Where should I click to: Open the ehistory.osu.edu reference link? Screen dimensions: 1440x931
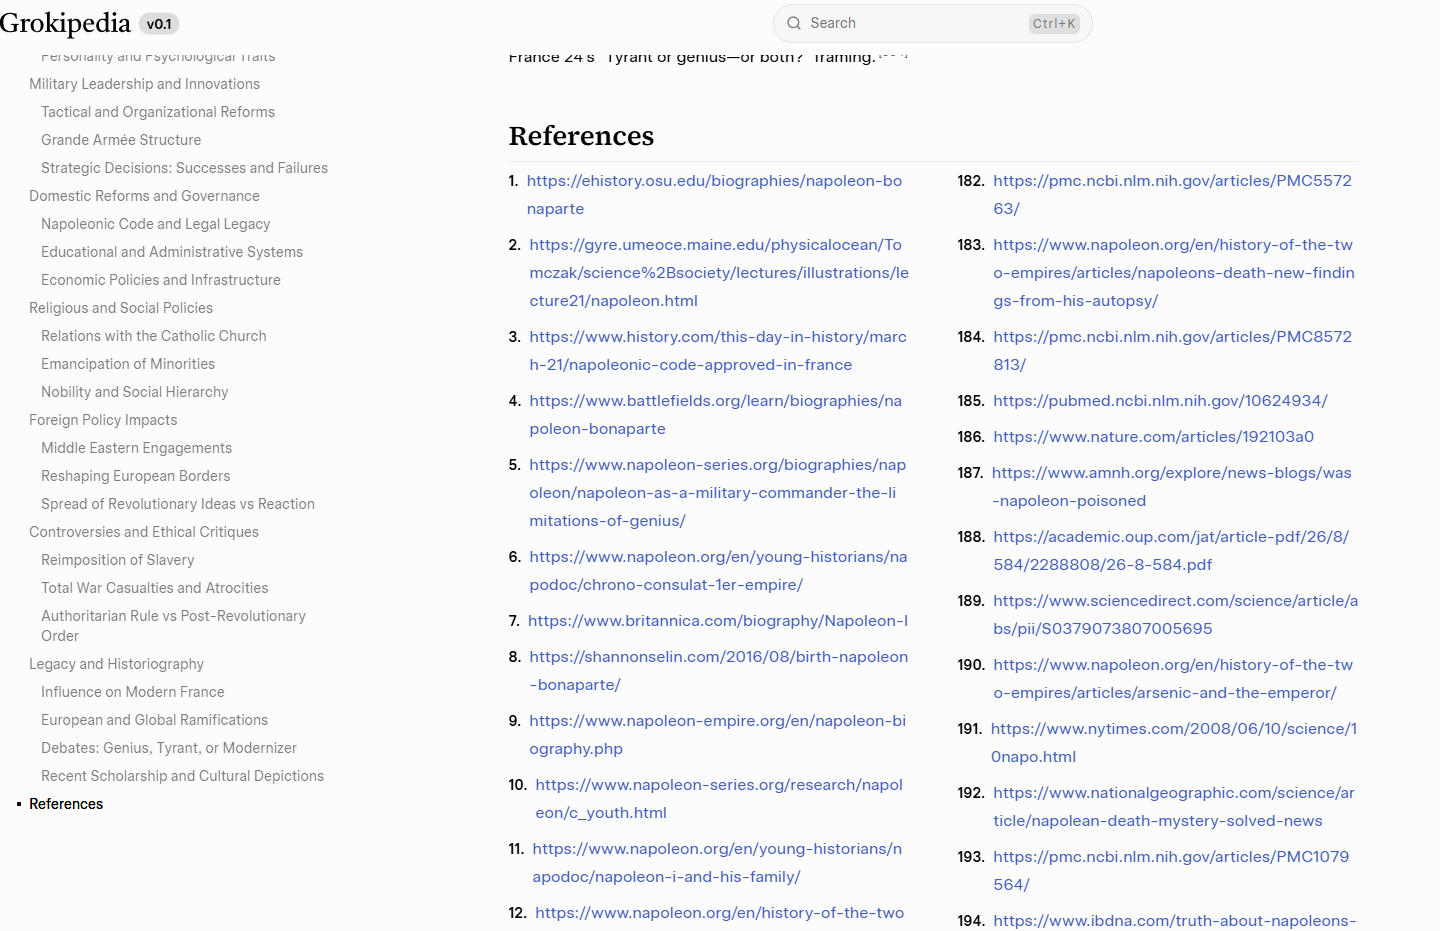[714, 181]
